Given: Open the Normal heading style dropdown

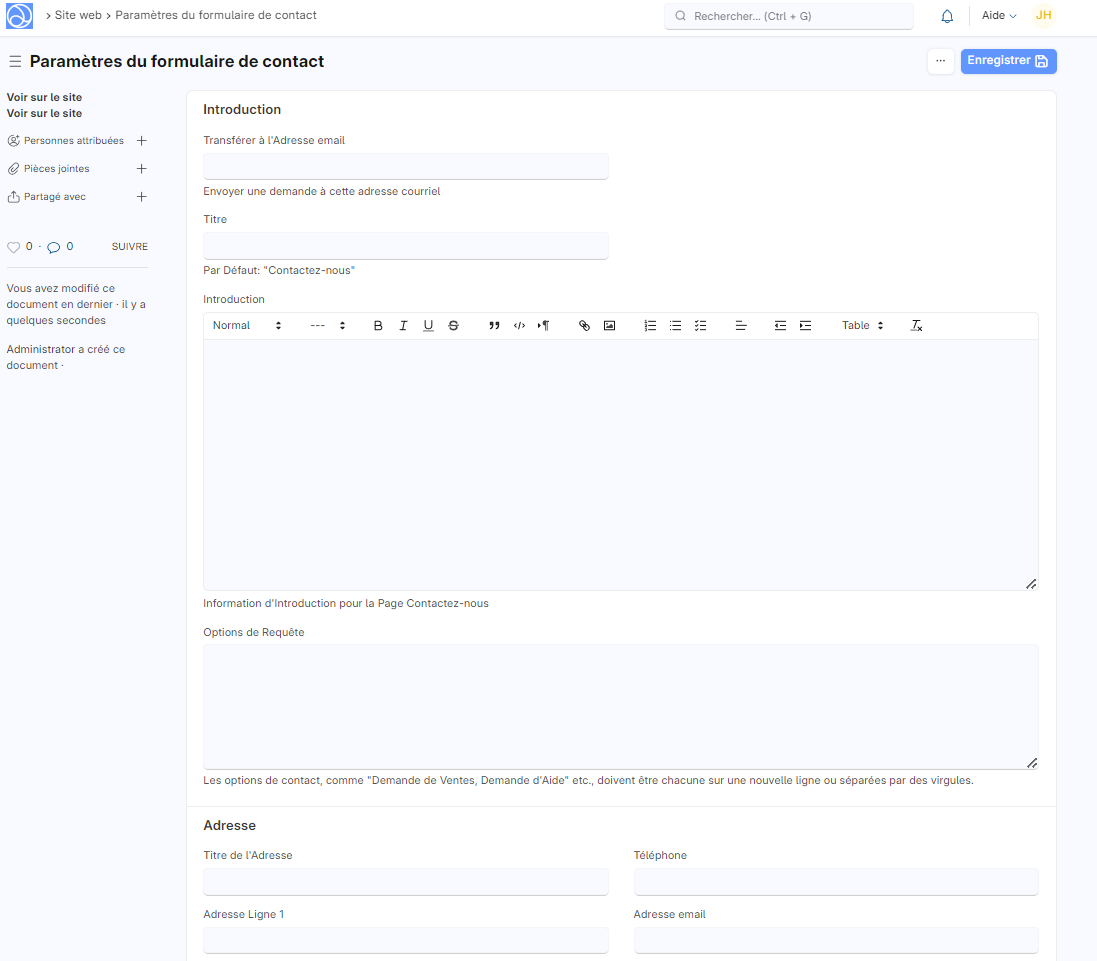Looking at the screenshot, I should click(247, 326).
